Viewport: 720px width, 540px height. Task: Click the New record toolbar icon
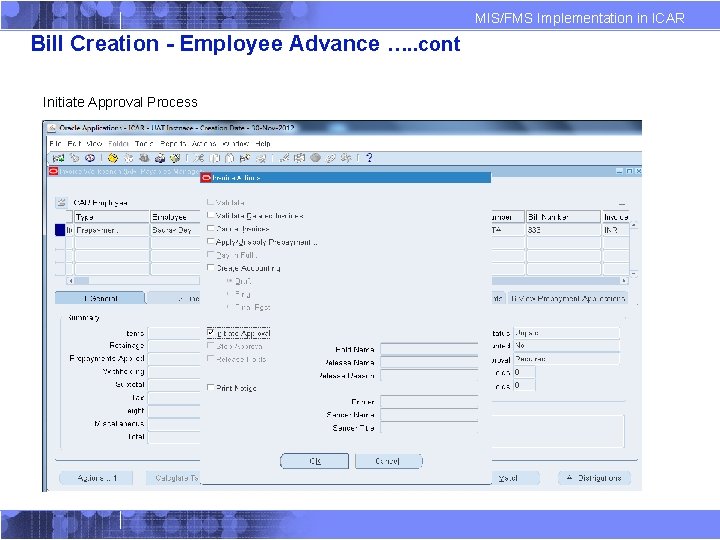click(x=58, y=158)
